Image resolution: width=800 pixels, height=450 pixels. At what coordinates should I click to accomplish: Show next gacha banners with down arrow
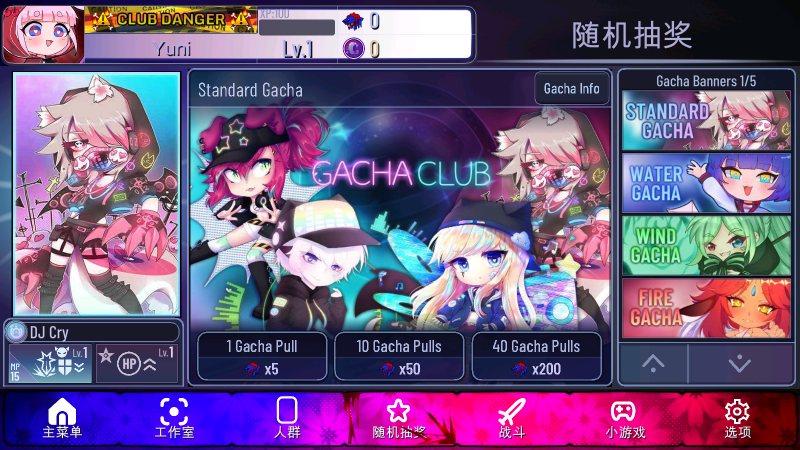coord(740,363)
